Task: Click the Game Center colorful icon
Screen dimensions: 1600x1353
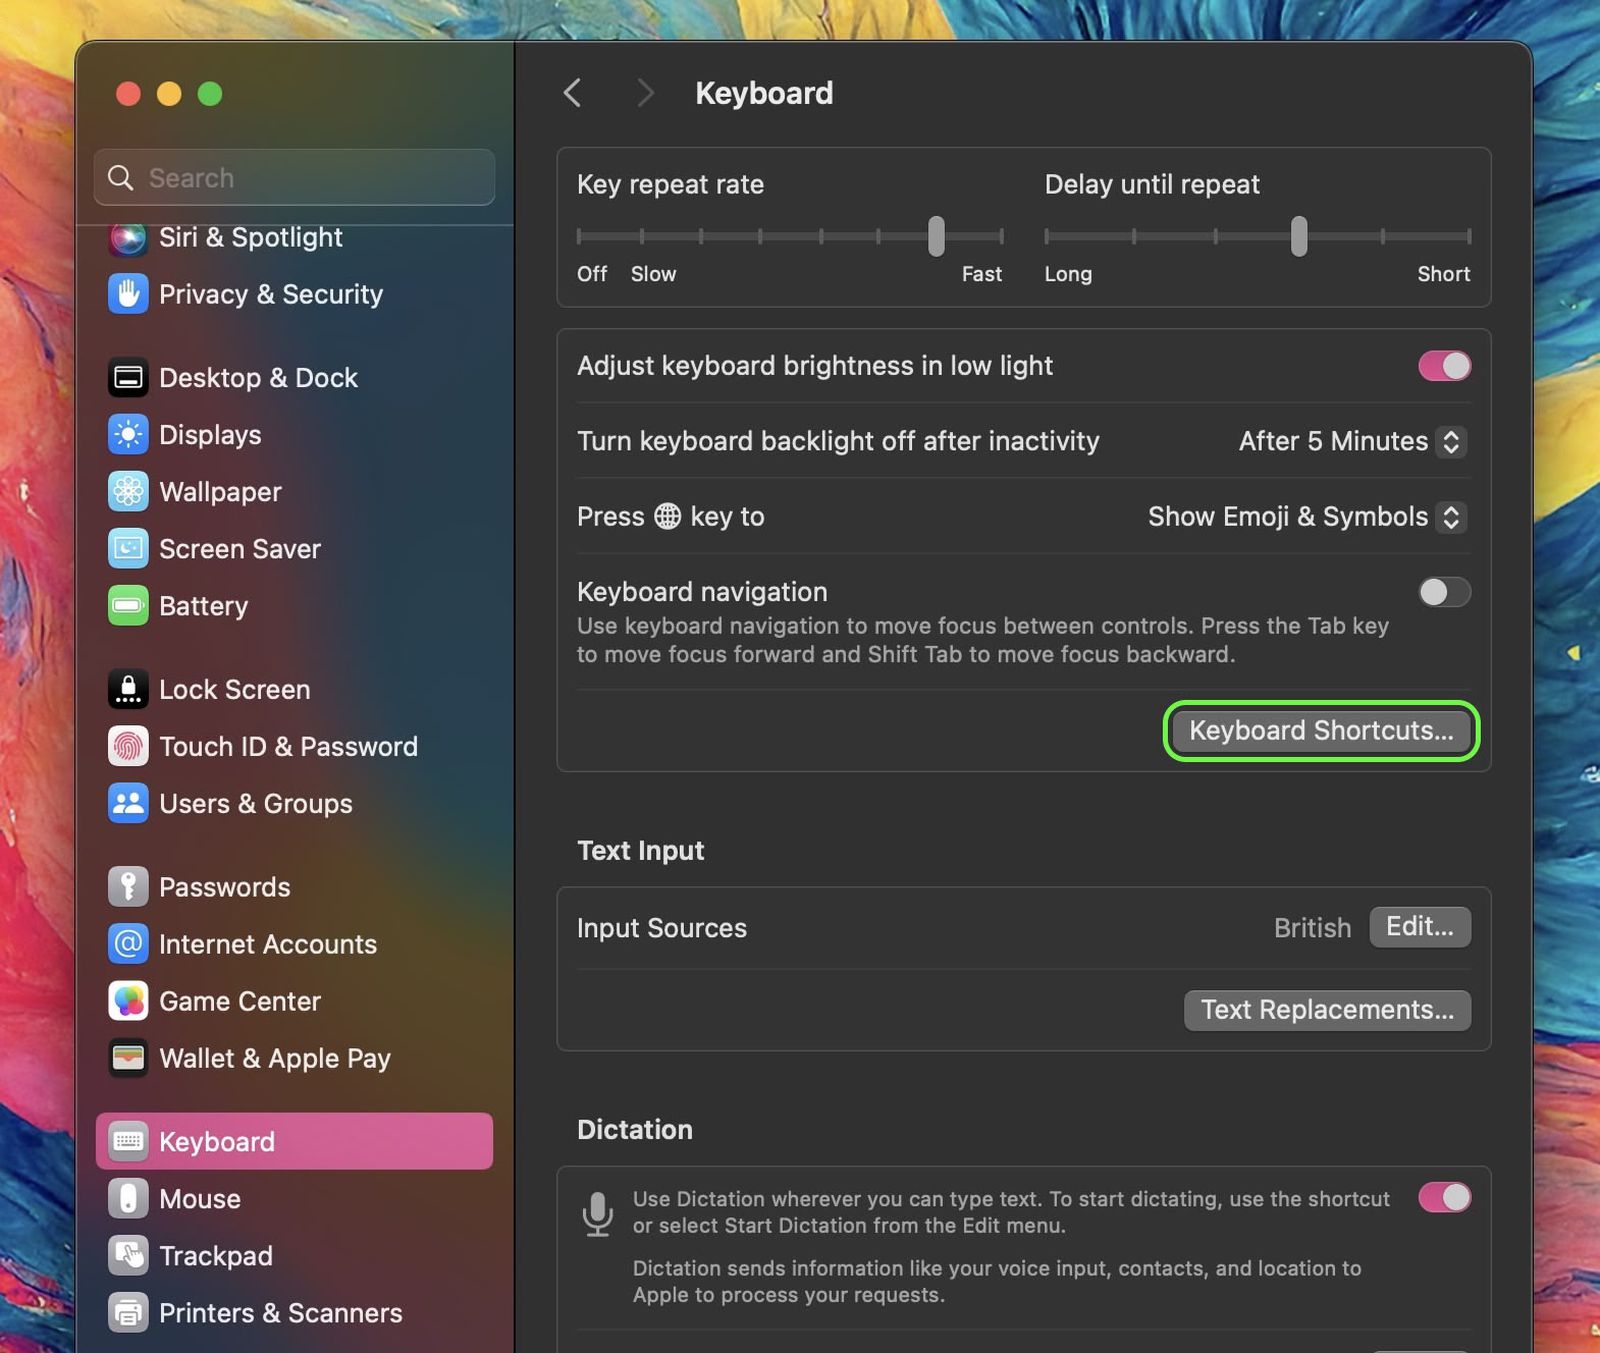Action: 128,1001
